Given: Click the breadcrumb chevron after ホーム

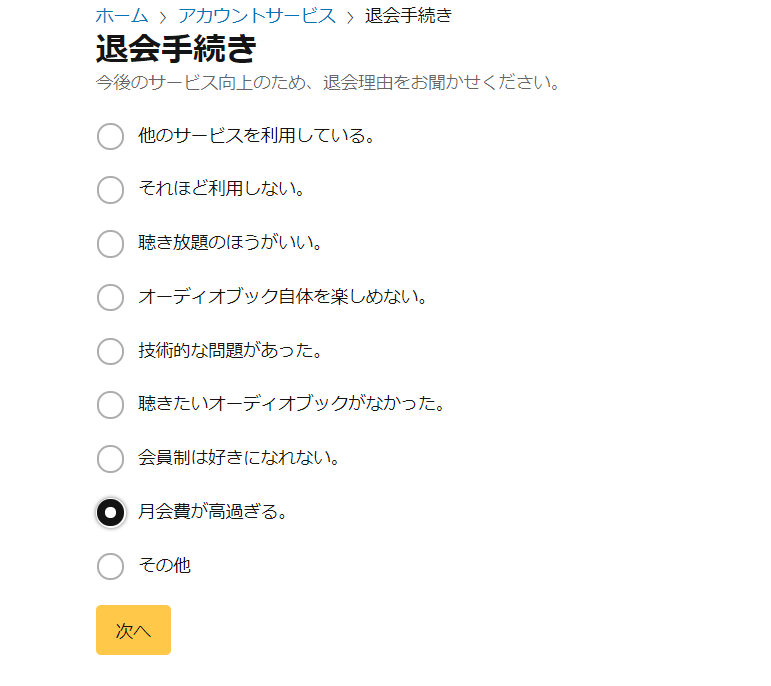Looking at the screenshot, I should coord(163,16).
